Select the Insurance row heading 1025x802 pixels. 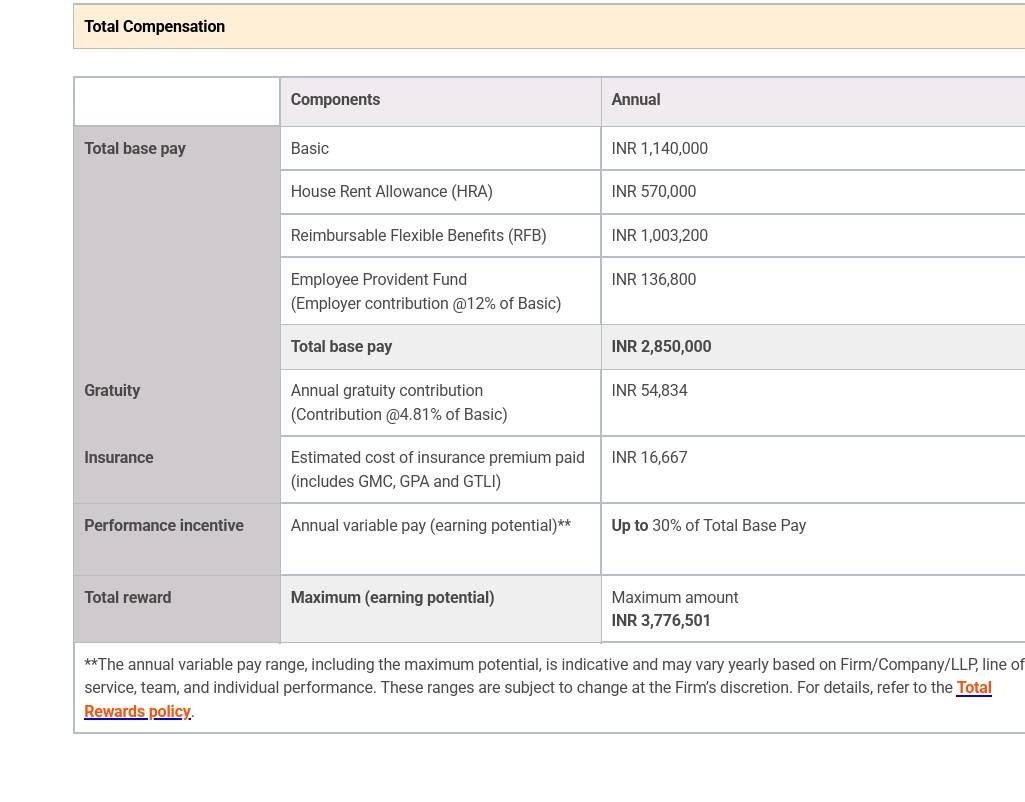pyautogui.click(x=118, y=458)
